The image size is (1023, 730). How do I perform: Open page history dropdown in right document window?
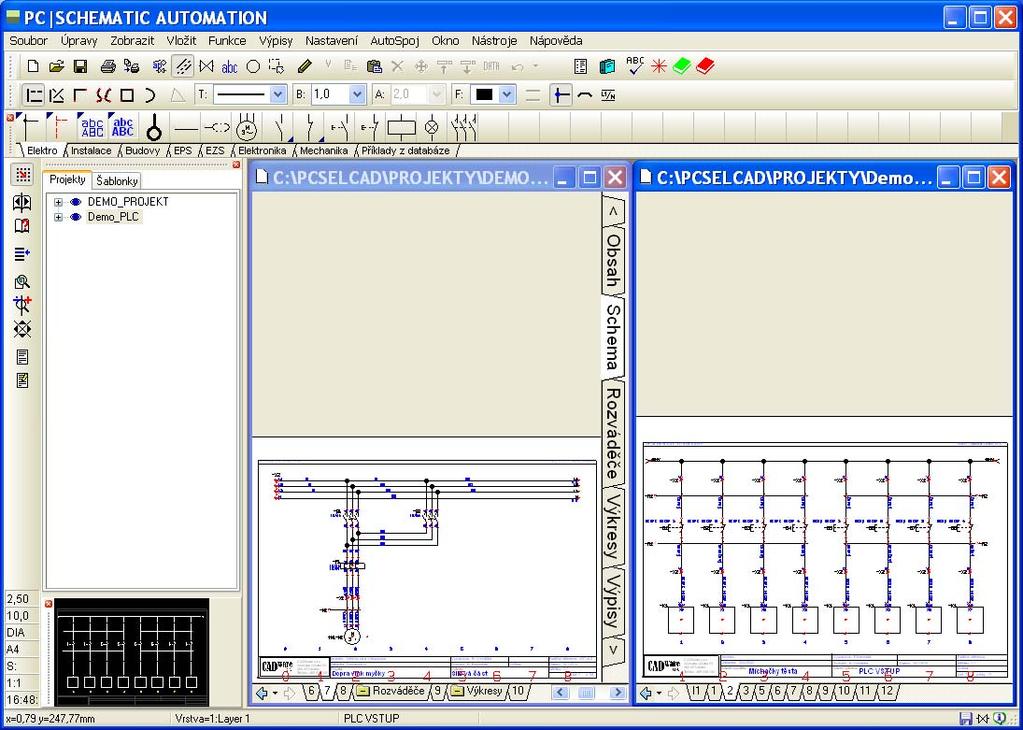[660, 693]
